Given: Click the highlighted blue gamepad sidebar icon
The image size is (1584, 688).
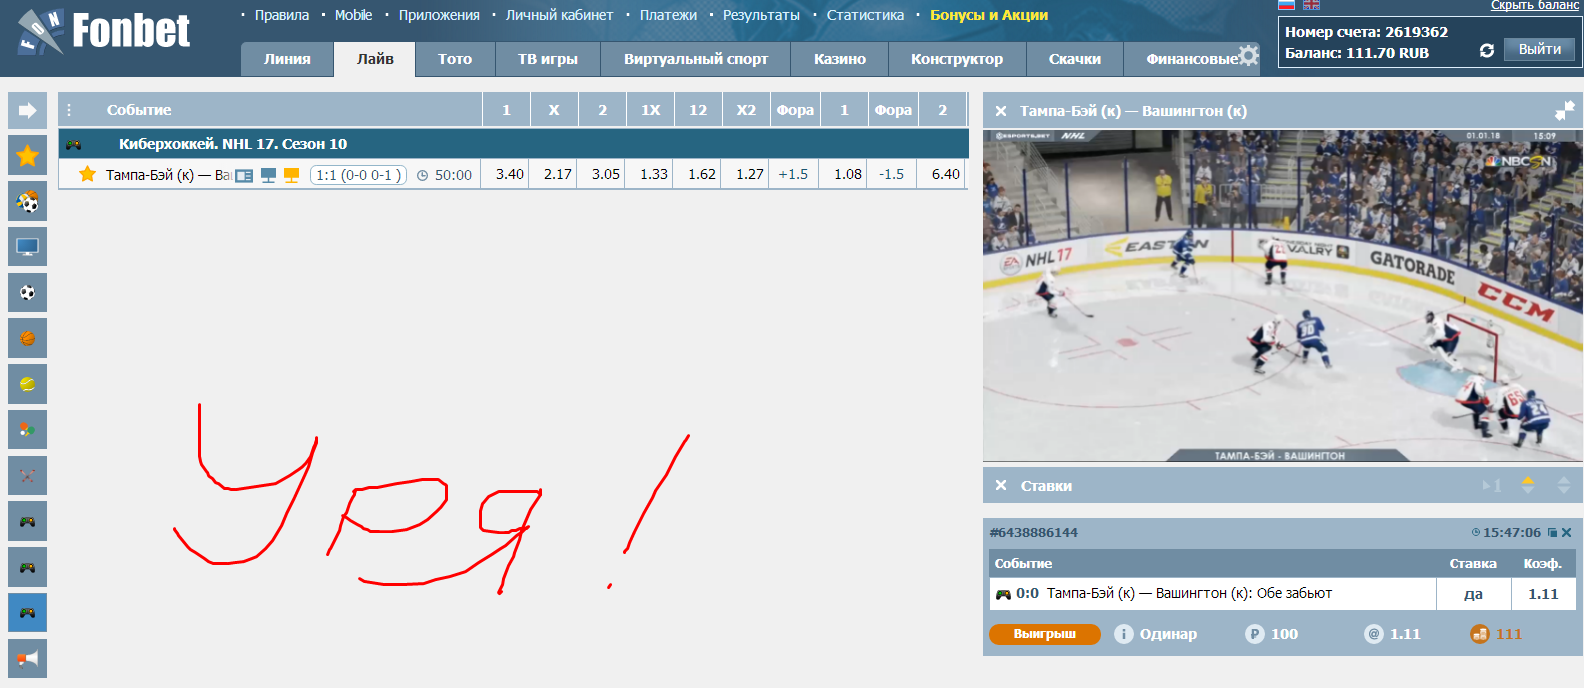Looking at the screenshot, I should pyautogui.click(x=28, y=613).
